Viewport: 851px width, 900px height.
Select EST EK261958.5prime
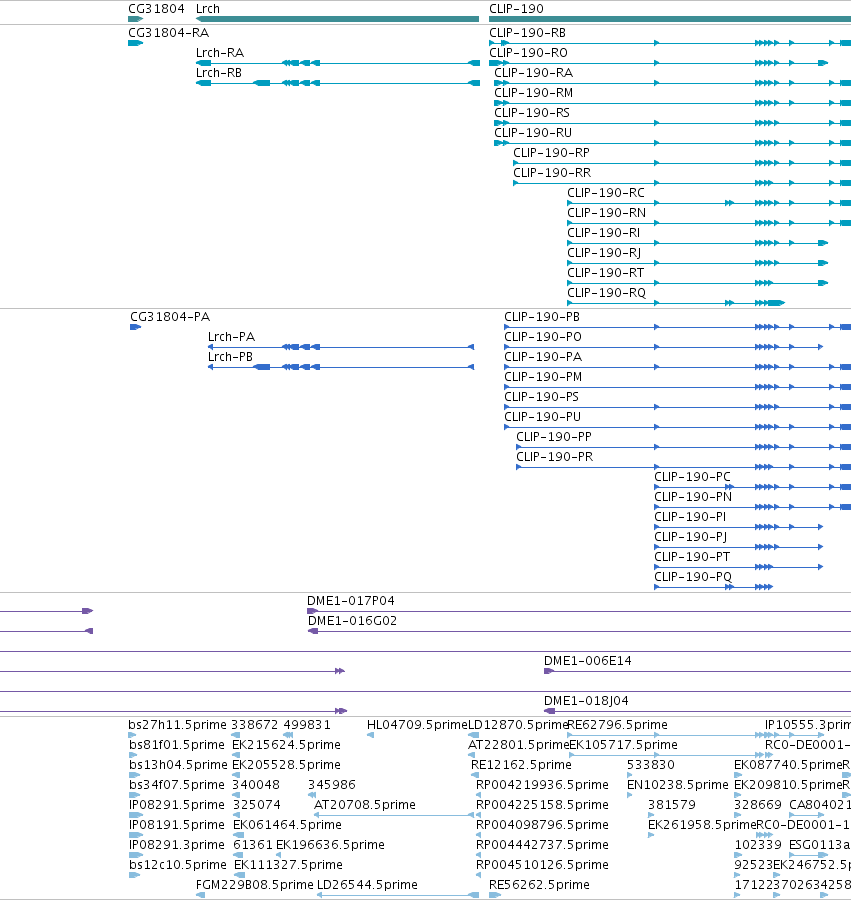(702, 825)
